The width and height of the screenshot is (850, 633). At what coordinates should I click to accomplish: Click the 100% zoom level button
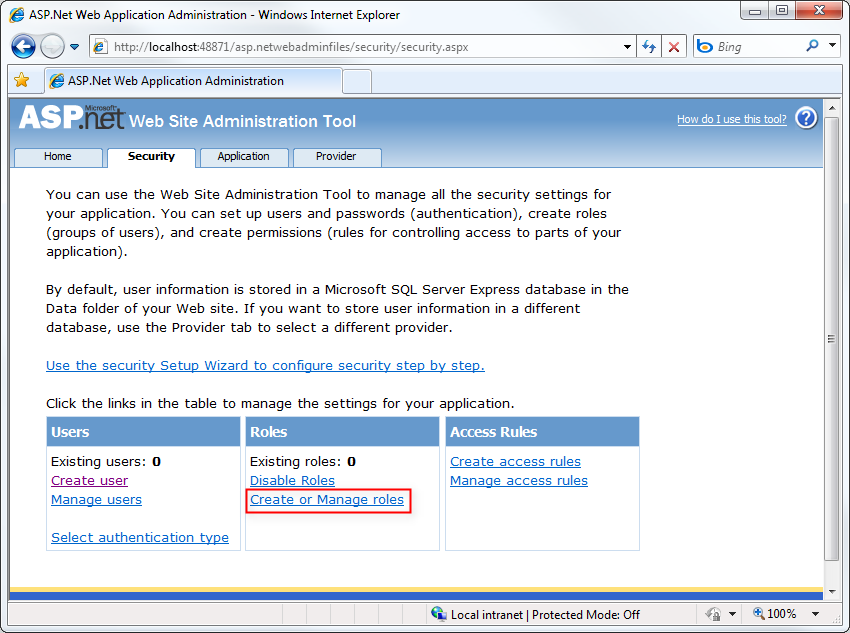pyautogui.click(x=775, y=614)
